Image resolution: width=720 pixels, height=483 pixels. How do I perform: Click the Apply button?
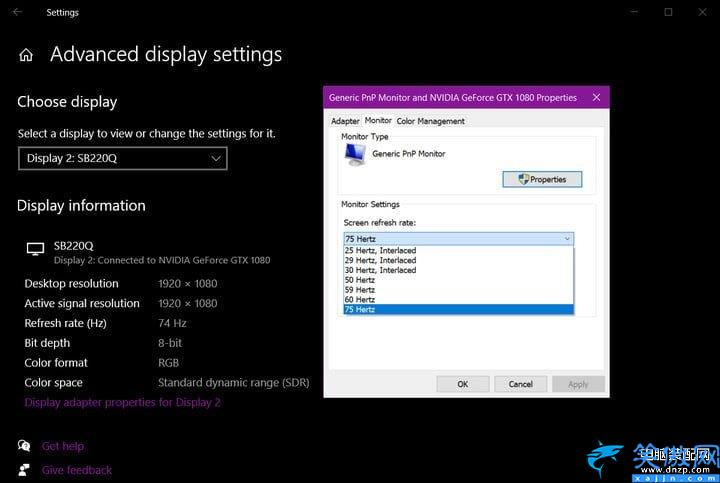point(578,384)
